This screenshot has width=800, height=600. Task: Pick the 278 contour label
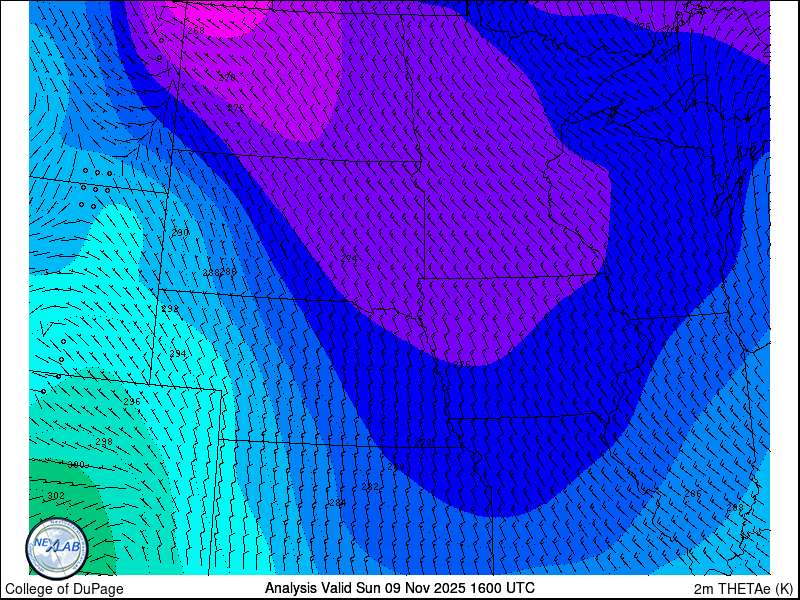pos(423,442)
